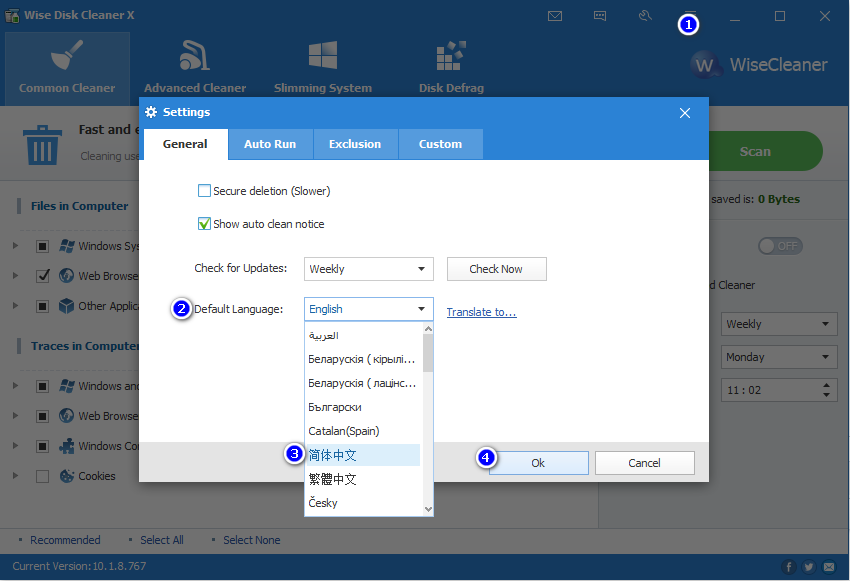Image resolution: width=850 pixels, height=581 pixels.
Task: Open the Monday day dropdown
Action: click(x=779, y=357)
